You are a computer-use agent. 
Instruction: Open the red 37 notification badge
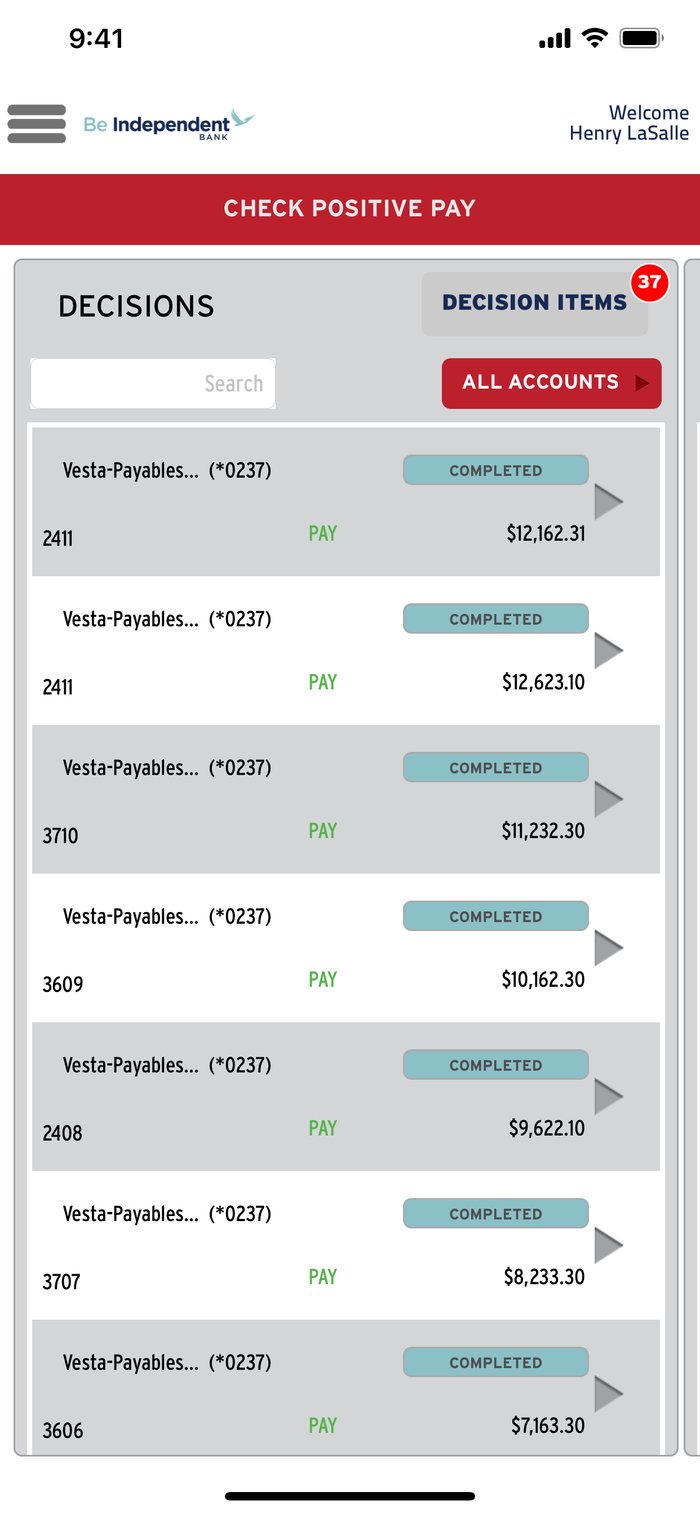(649, 282)
